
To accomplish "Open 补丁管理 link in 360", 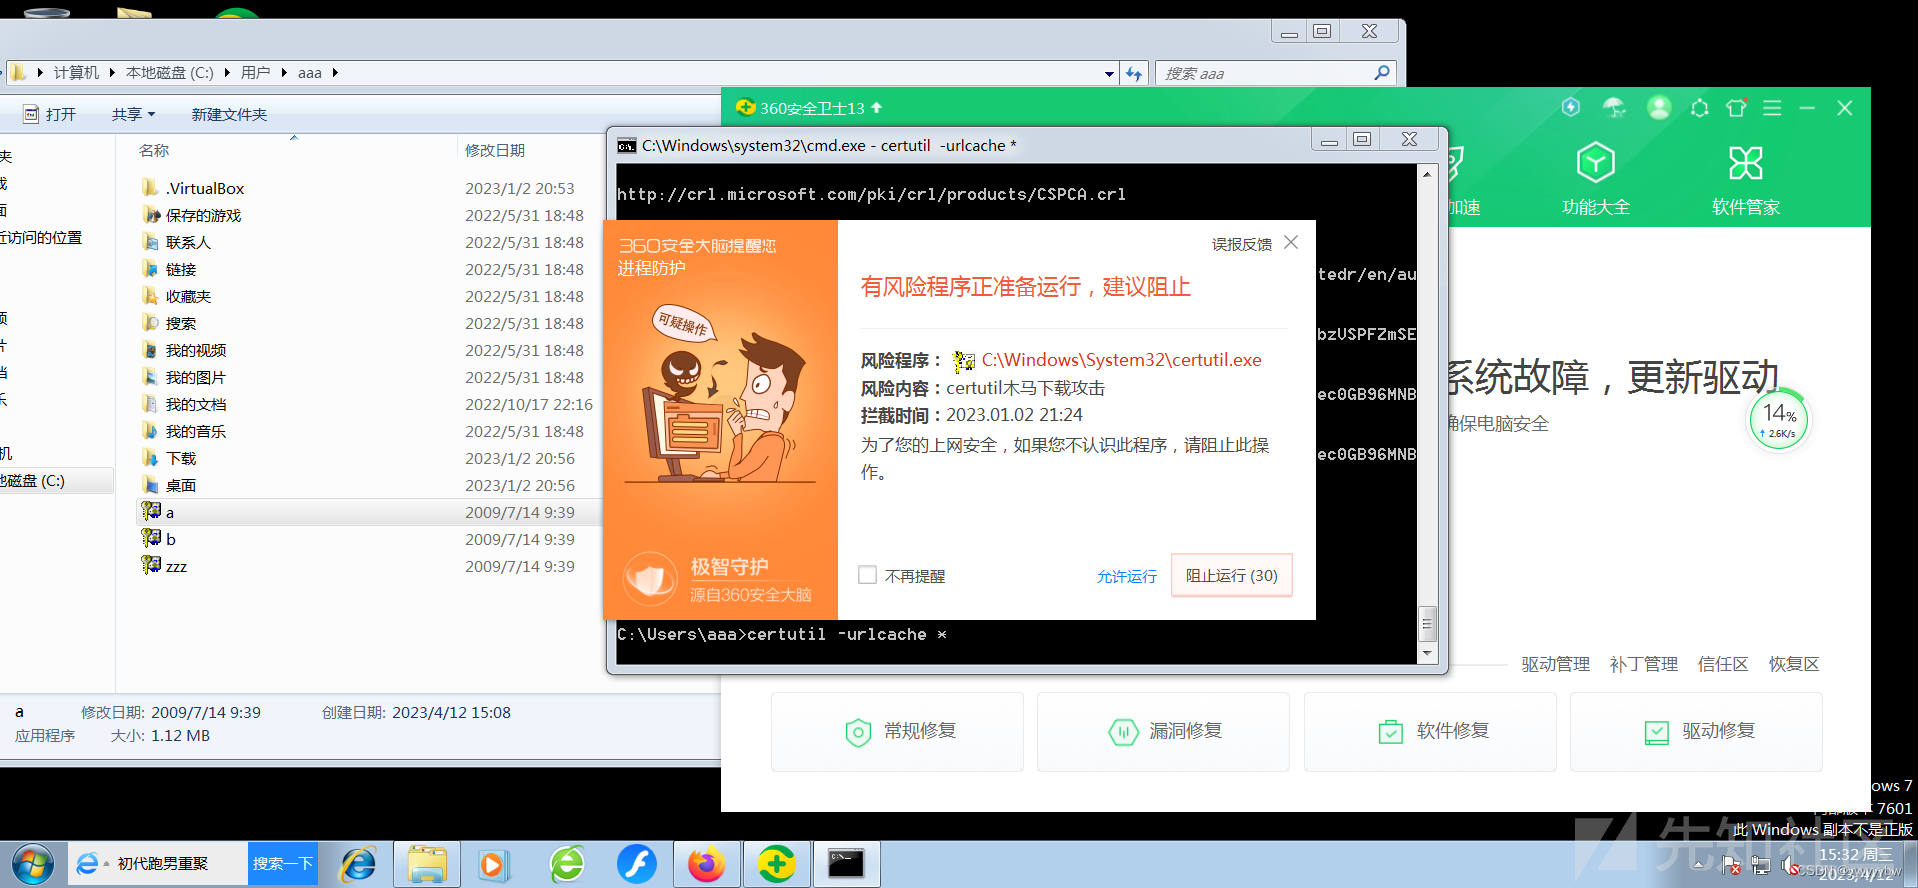I will point(1643,664).
